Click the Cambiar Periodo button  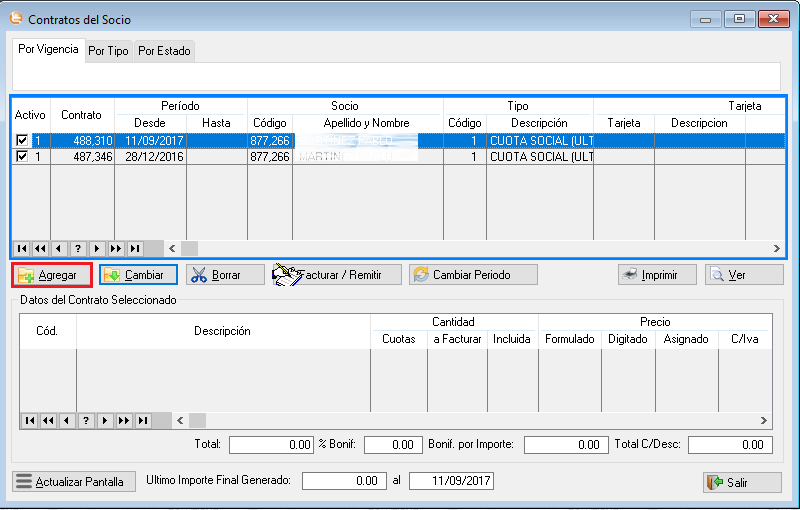coord(472,275)
